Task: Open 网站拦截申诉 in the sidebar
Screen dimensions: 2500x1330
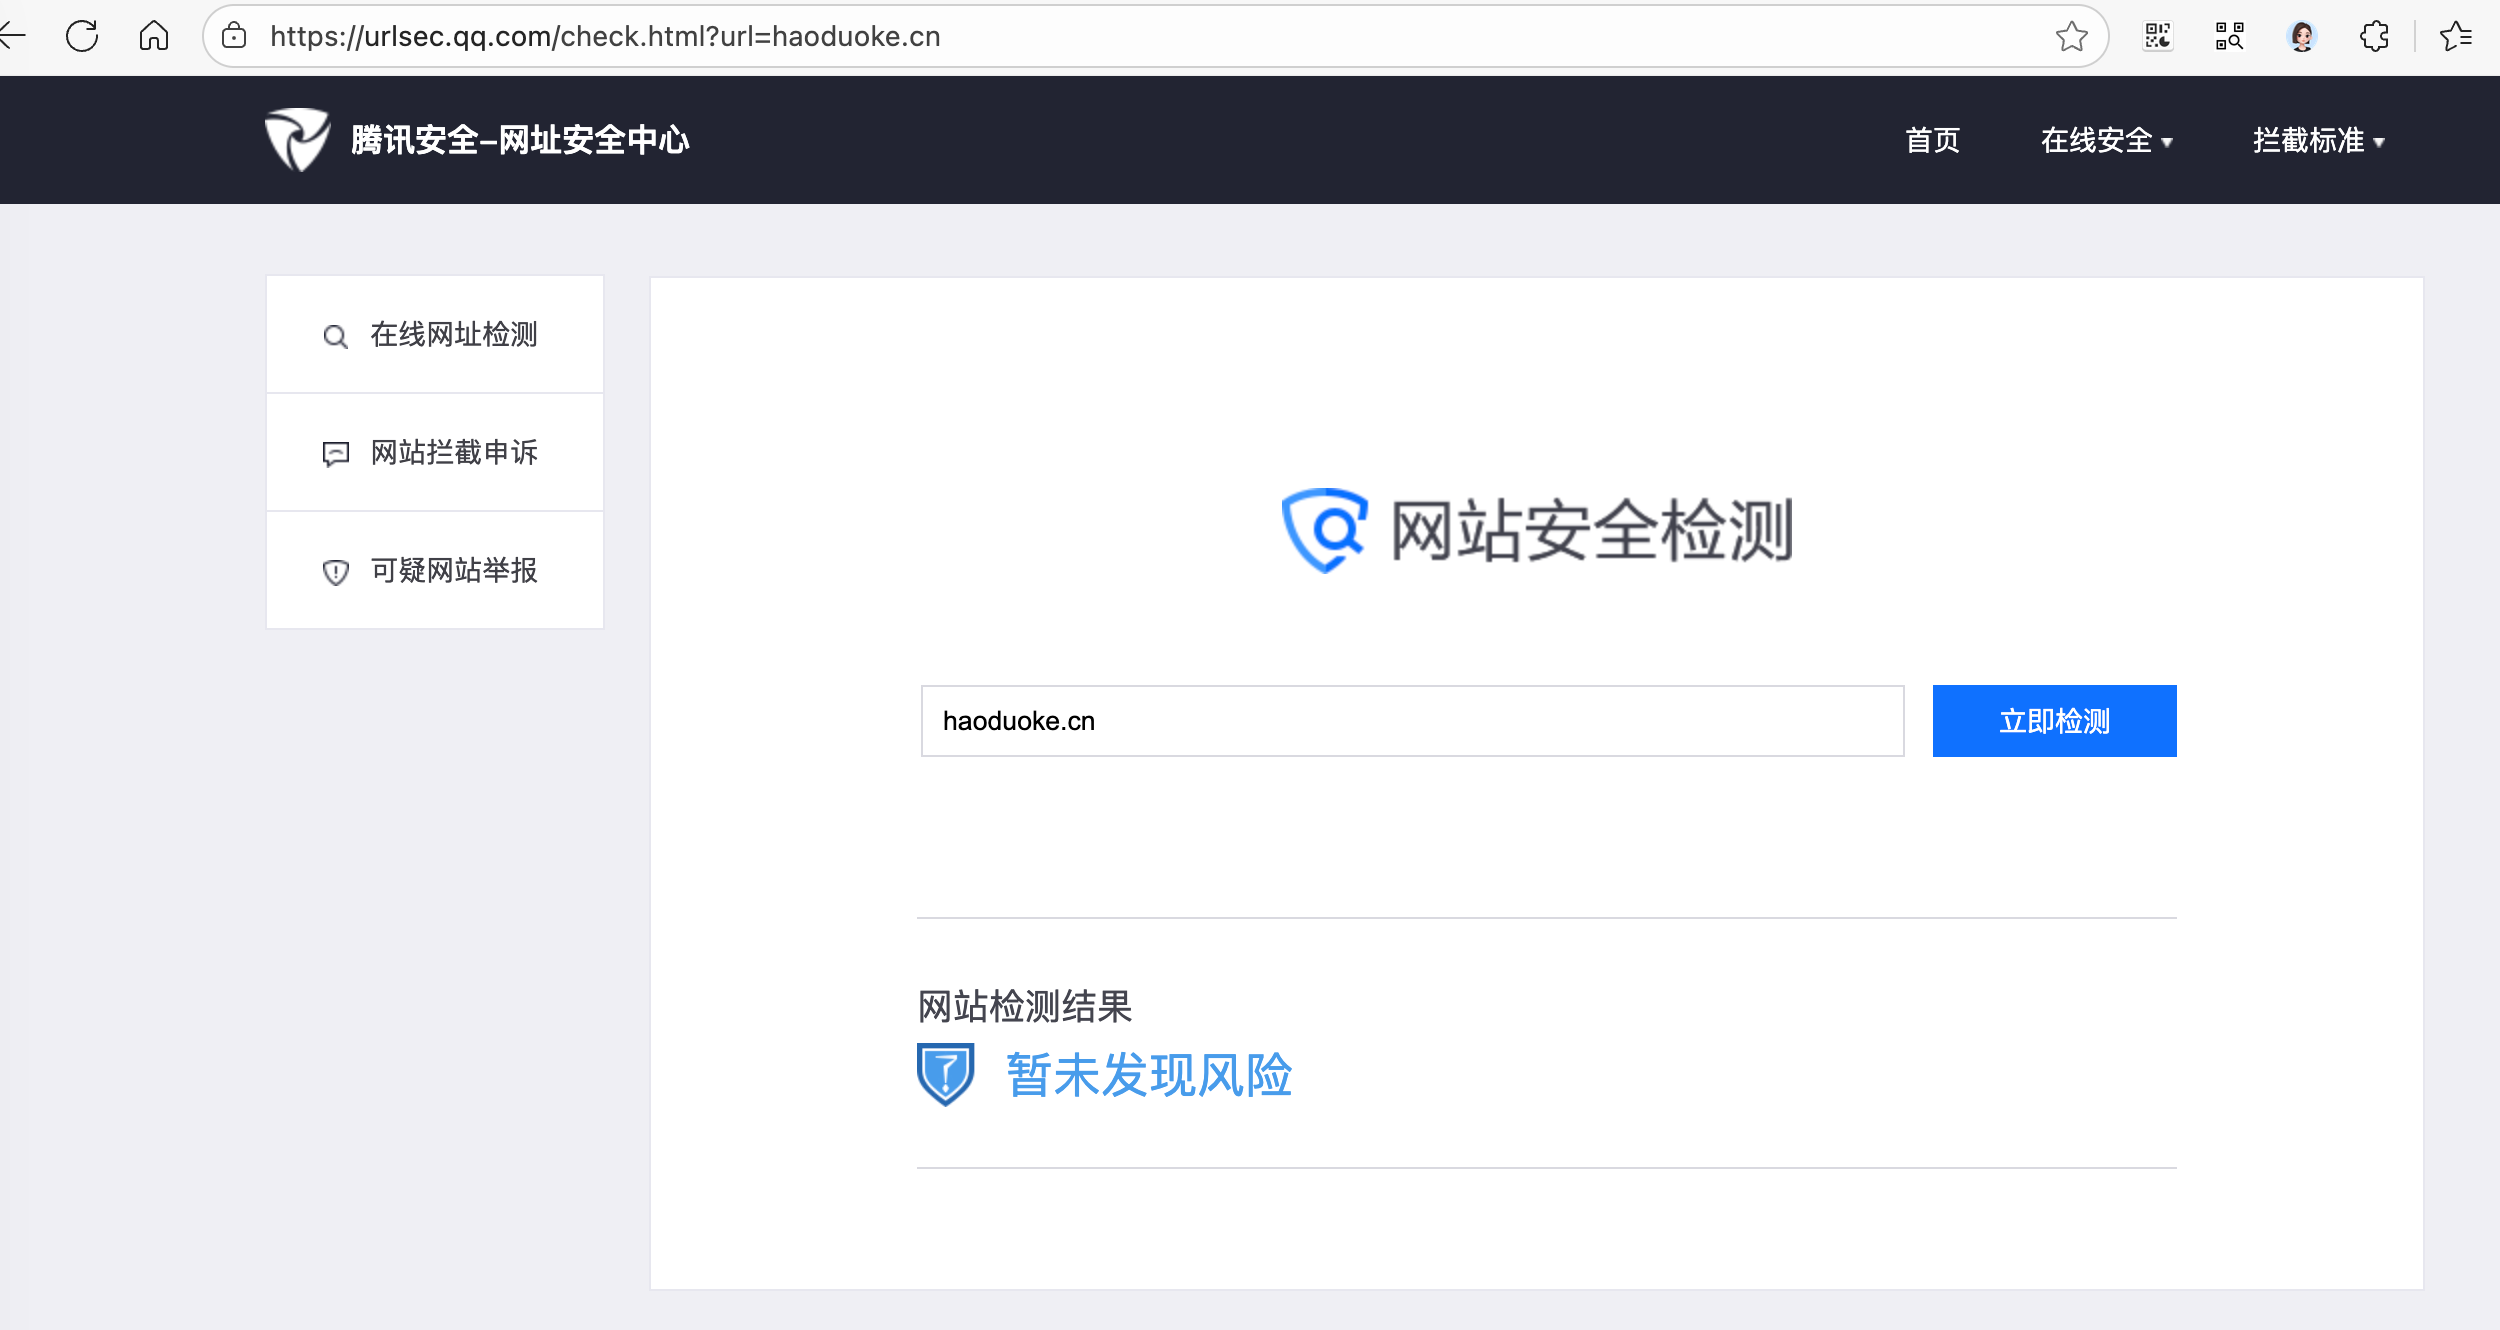Action: tap(453, 453)
